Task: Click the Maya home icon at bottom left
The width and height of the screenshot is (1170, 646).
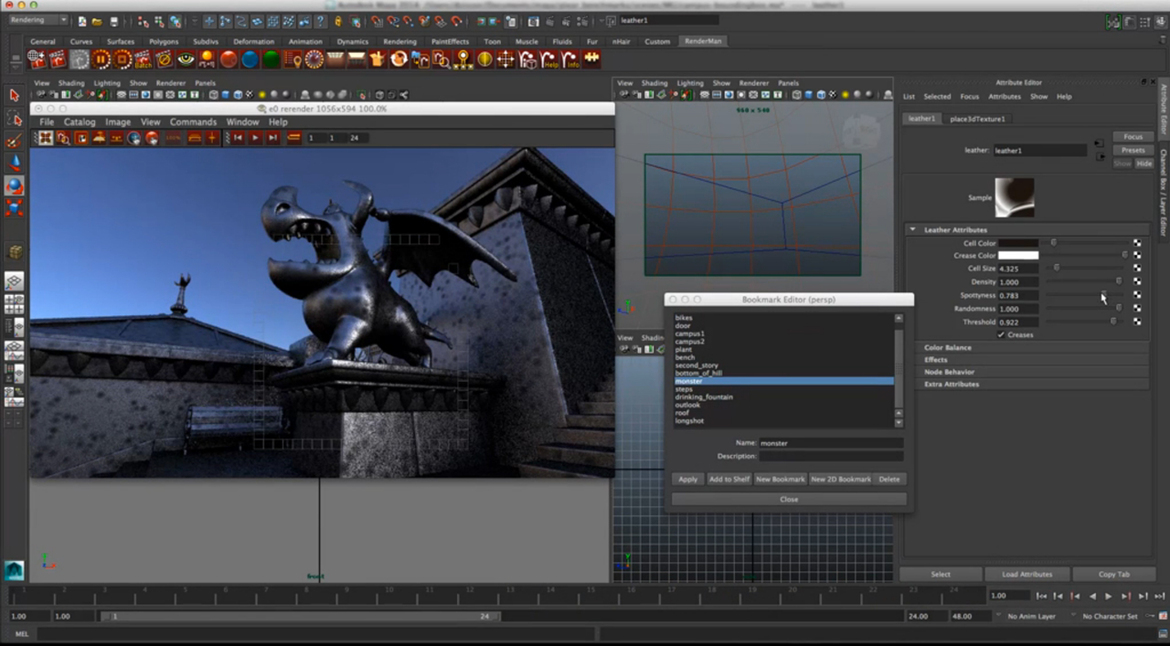Action: coord(14,570)
